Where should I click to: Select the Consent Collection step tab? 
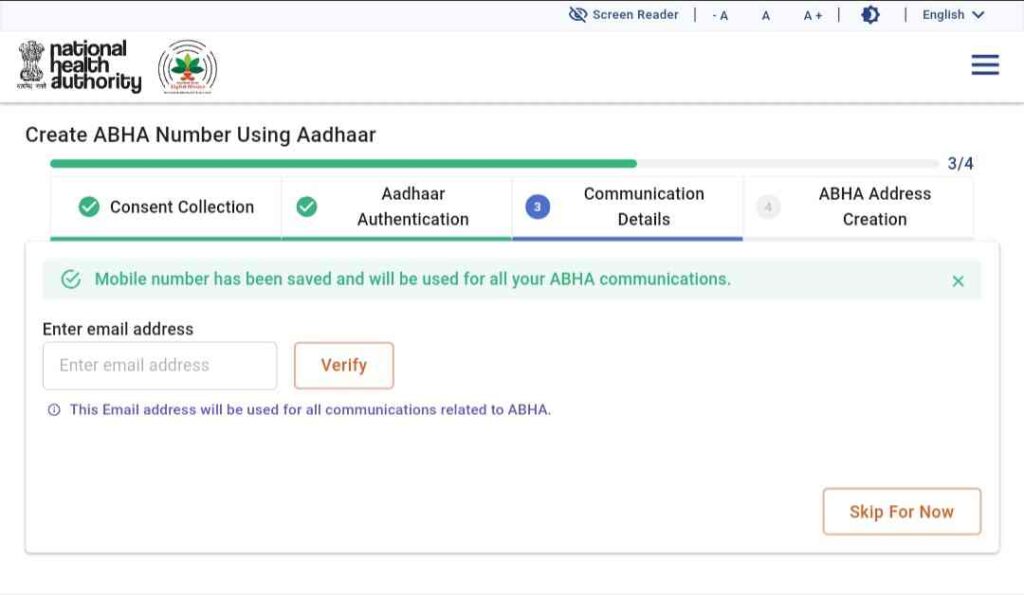click(166, 207)
